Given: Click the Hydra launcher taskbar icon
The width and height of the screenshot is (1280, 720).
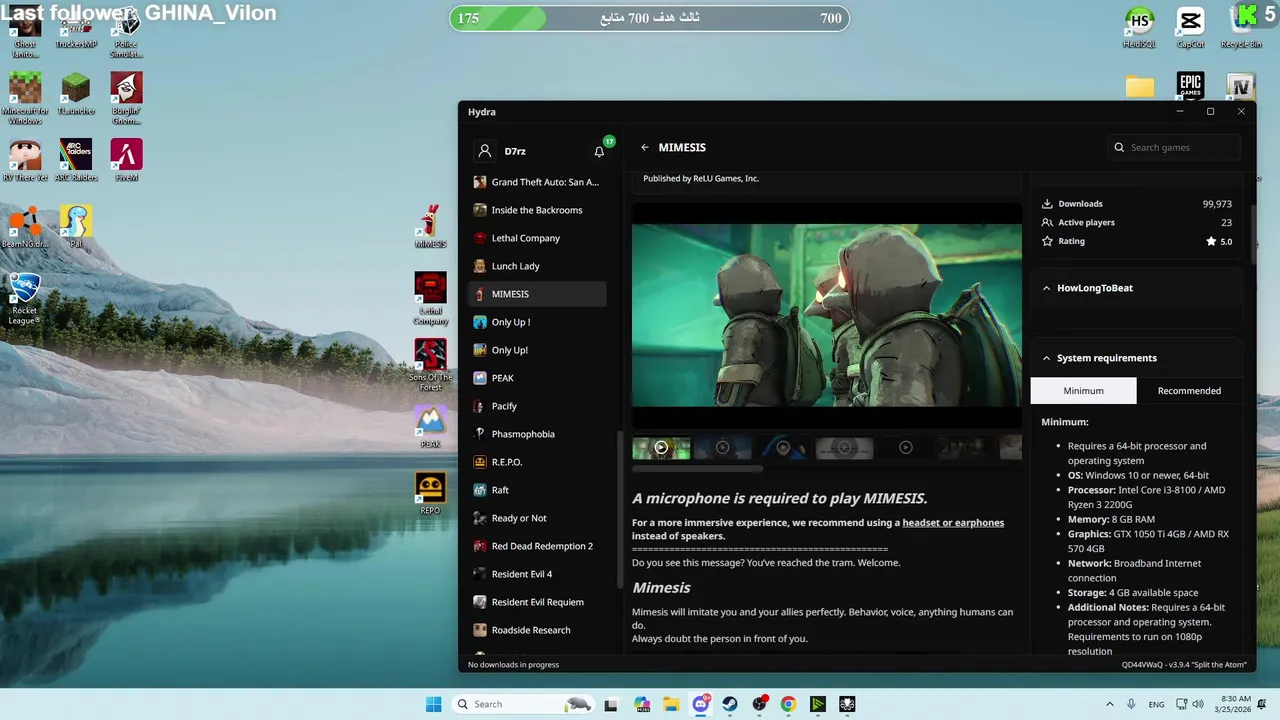Looking at the screenshot, I should pyautogui.click(x=847, y=704).
